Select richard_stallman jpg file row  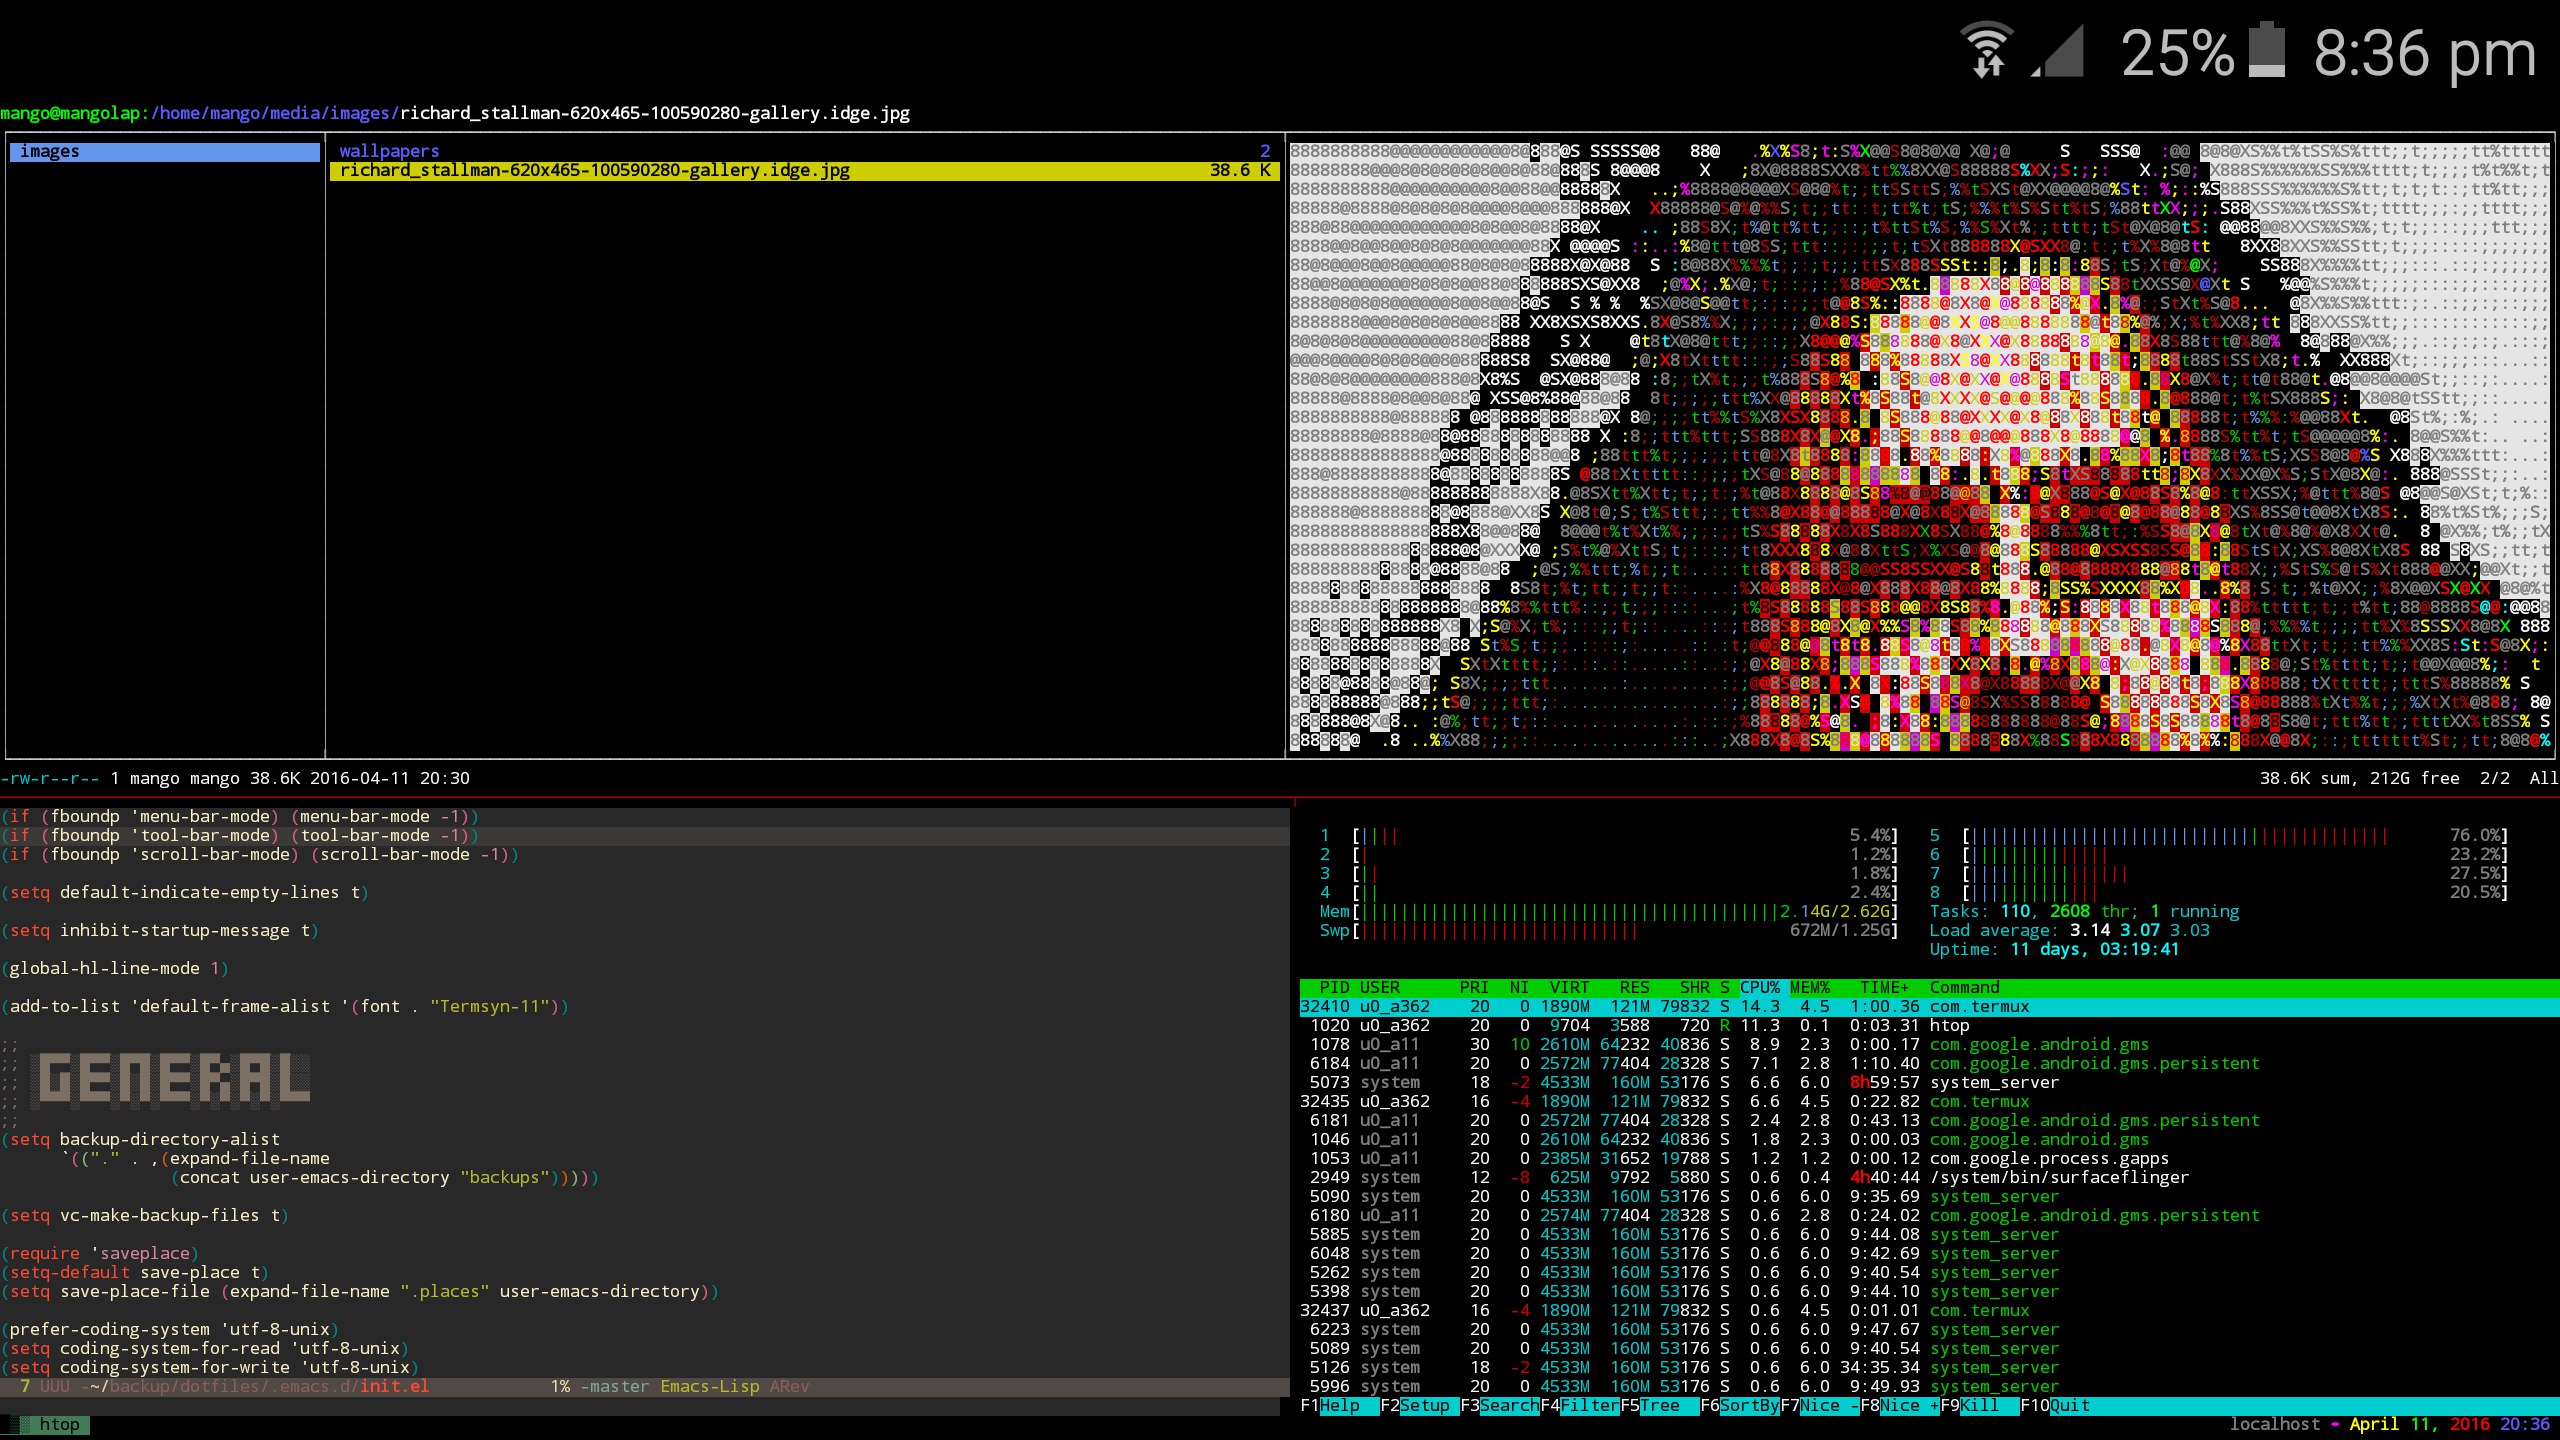[x=805, y=170]
